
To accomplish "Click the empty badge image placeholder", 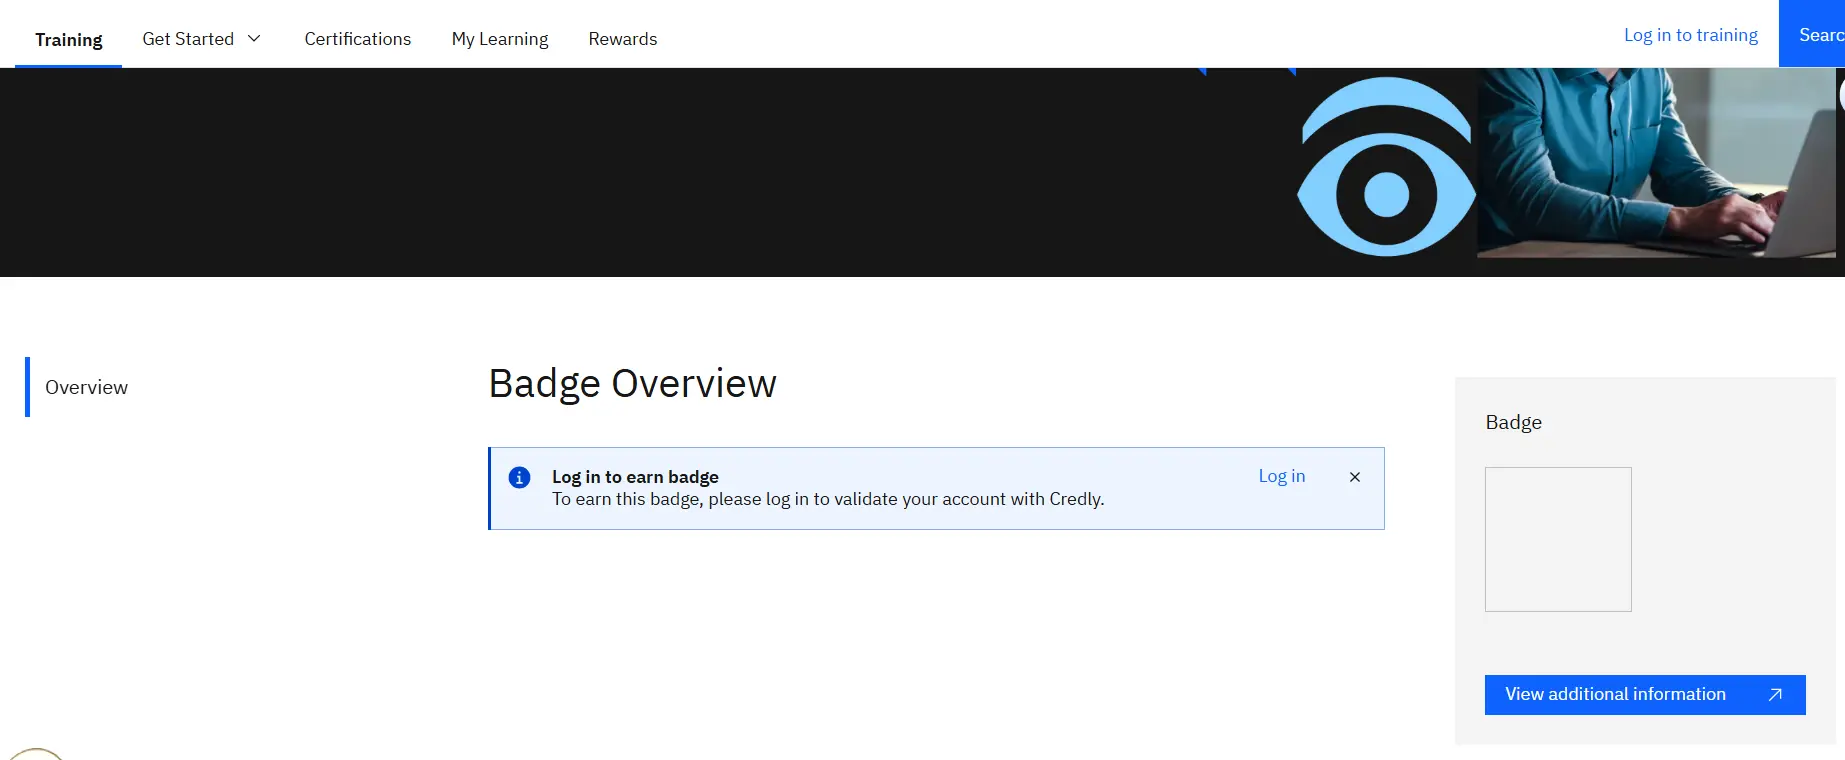I will click(1557, 539).
